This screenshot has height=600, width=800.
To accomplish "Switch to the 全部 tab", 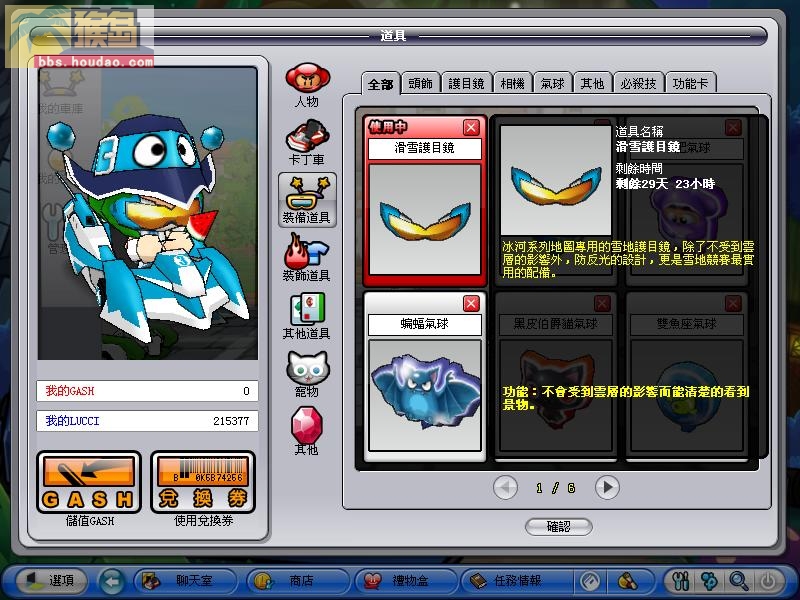I will tap(381, 84).
